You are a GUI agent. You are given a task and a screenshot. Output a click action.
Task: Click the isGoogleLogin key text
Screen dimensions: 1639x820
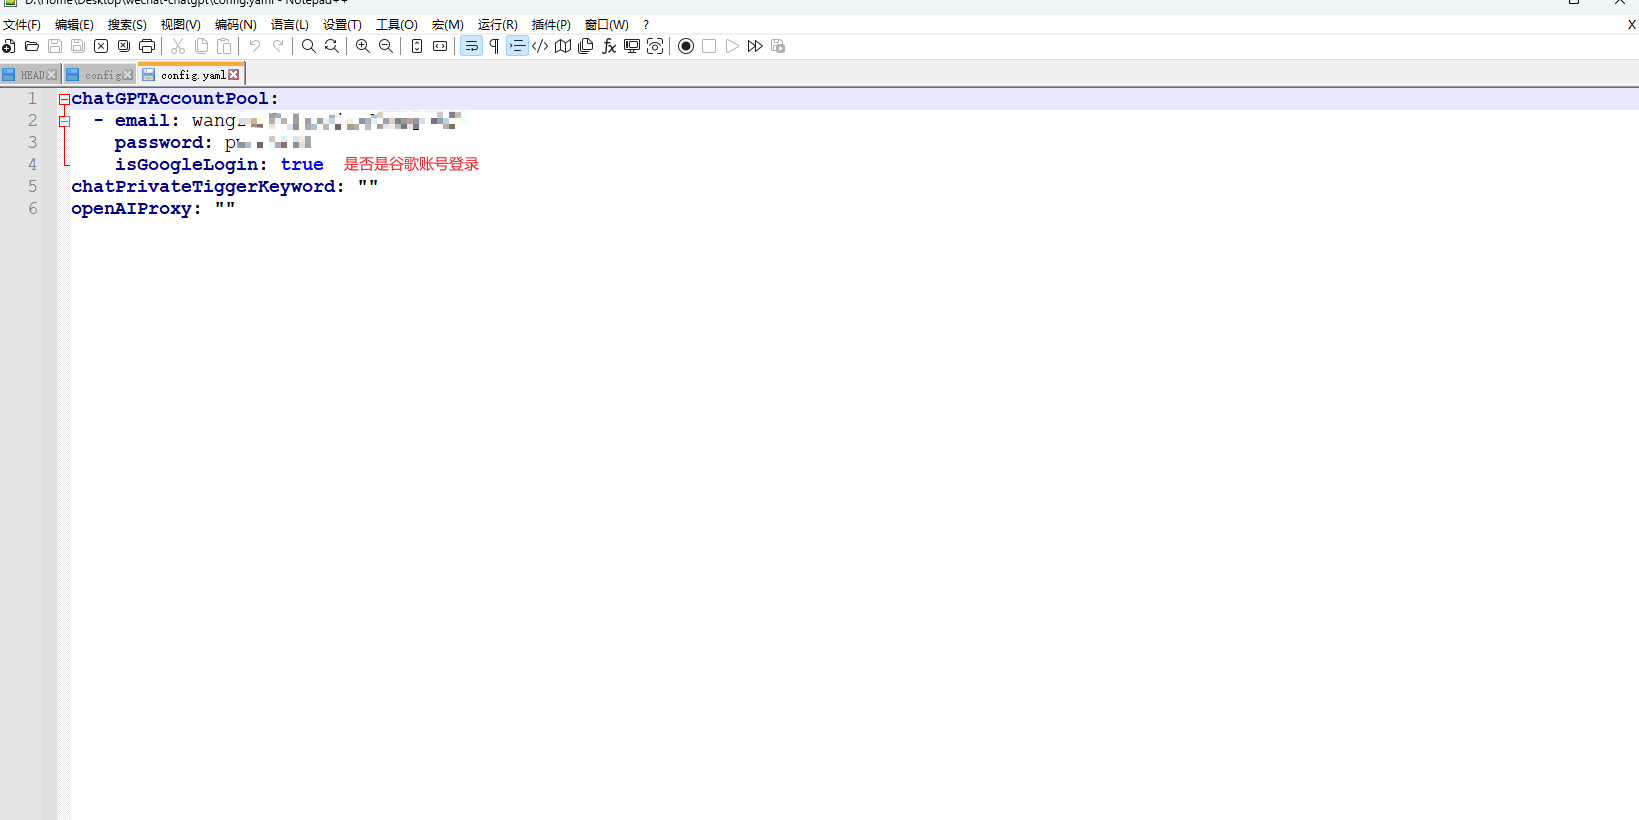point(186,165)
